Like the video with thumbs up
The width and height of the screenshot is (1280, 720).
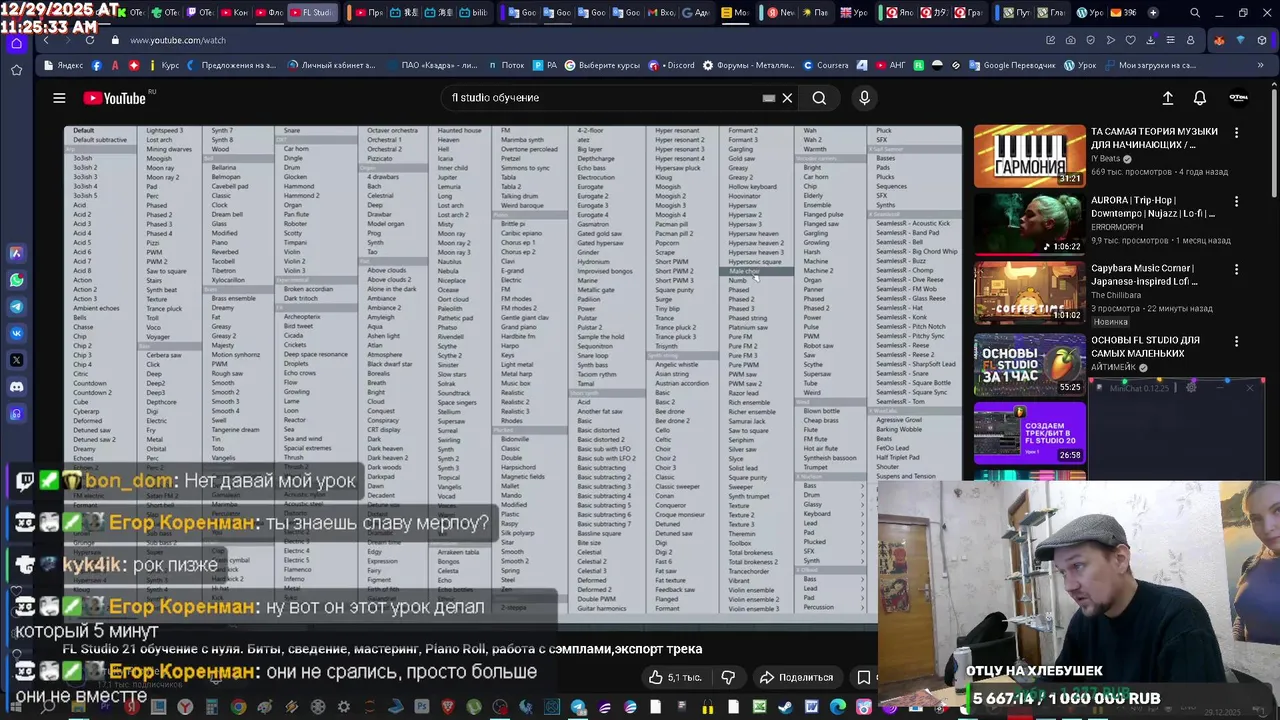(675, 677)
